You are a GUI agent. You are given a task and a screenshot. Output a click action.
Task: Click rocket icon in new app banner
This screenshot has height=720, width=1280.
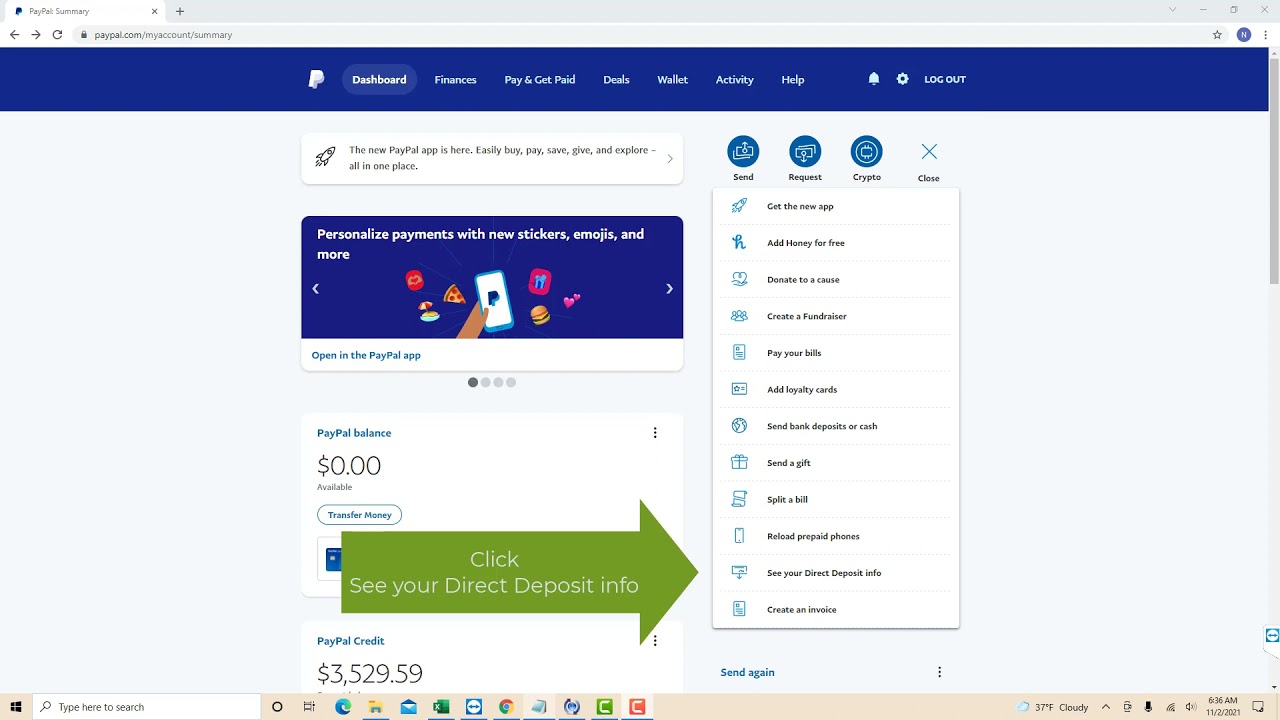(325, 157)
